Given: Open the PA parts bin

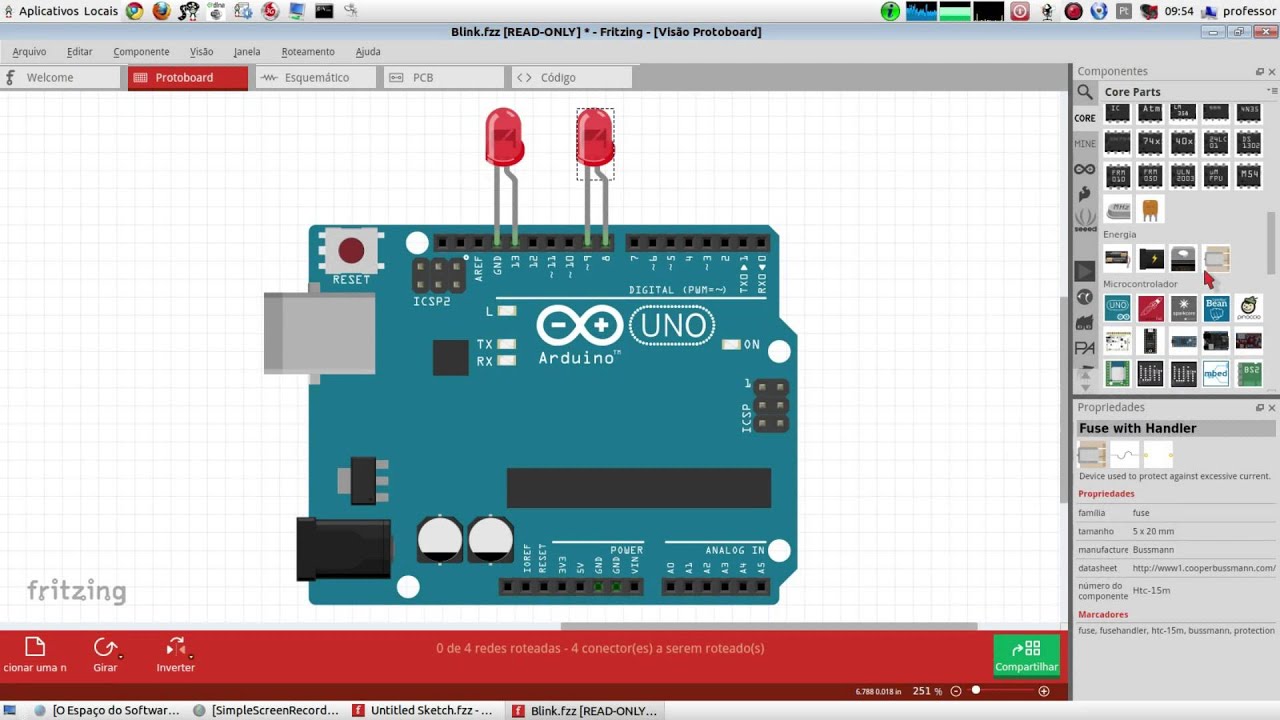Looking at the screenshot, I should tap(1085, 348).
